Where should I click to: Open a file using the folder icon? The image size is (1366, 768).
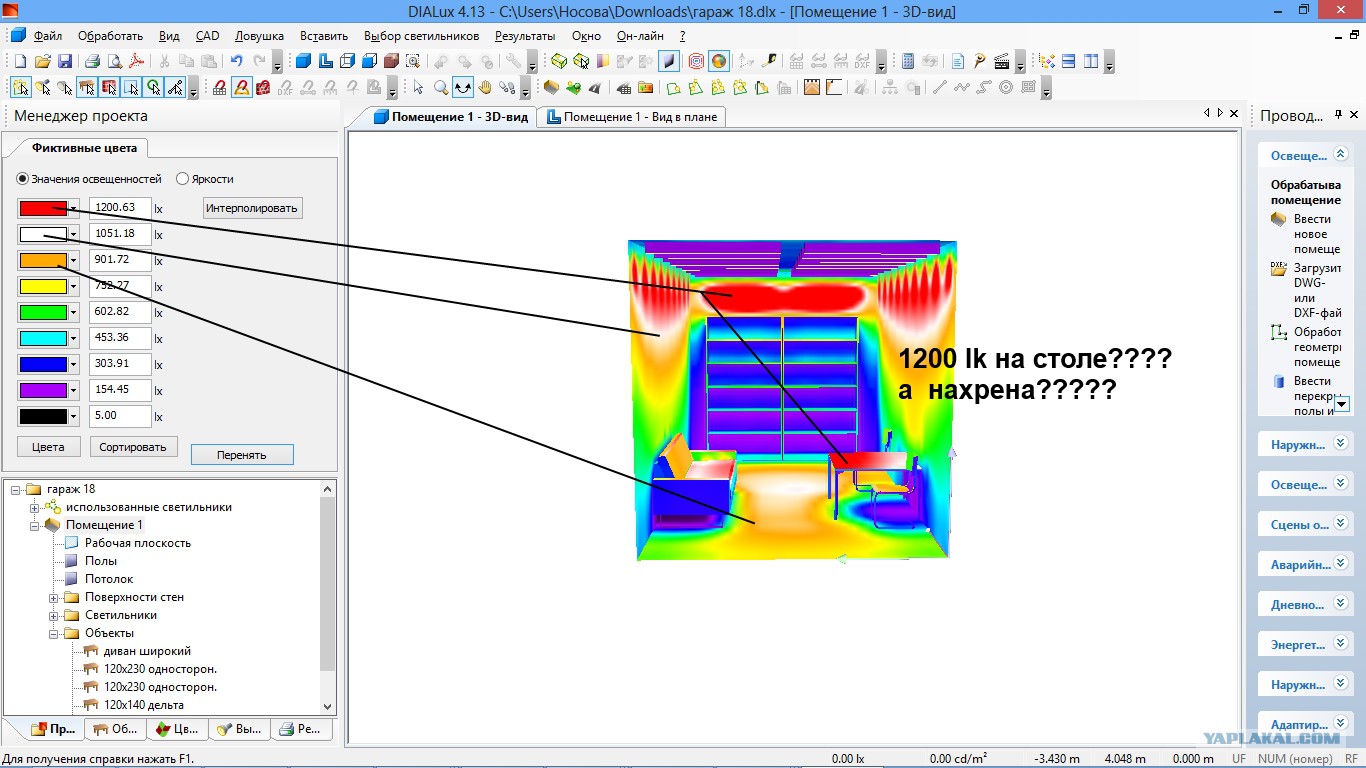(43, 61)
